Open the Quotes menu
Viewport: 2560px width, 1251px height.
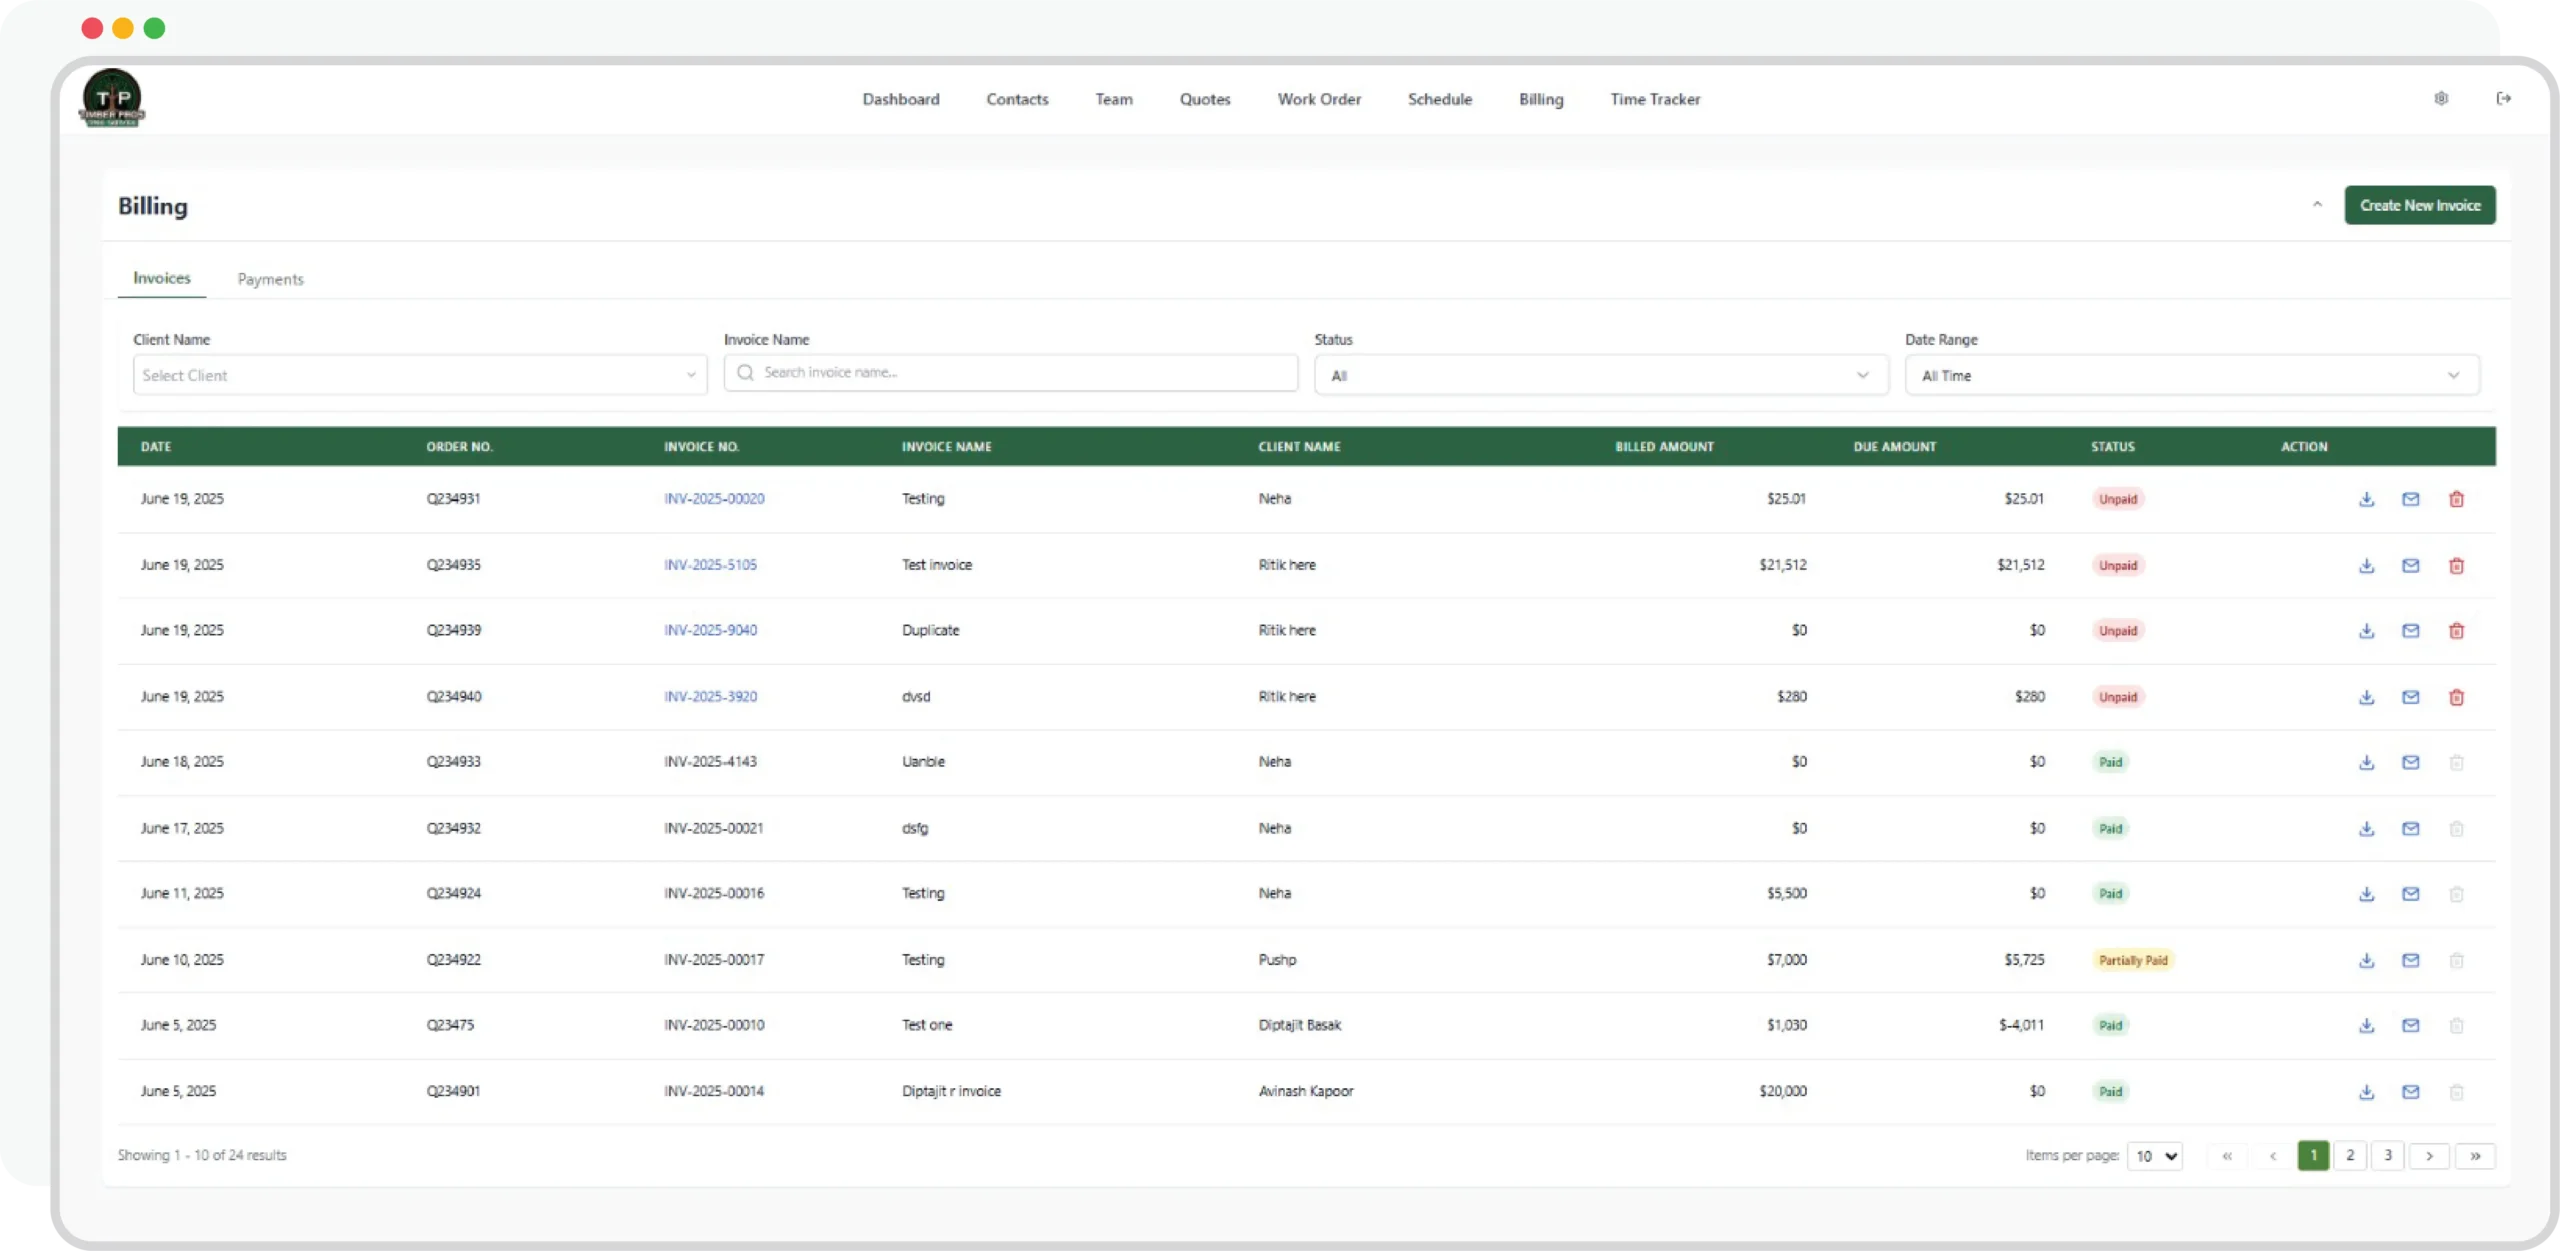[x=1205, y=99]
